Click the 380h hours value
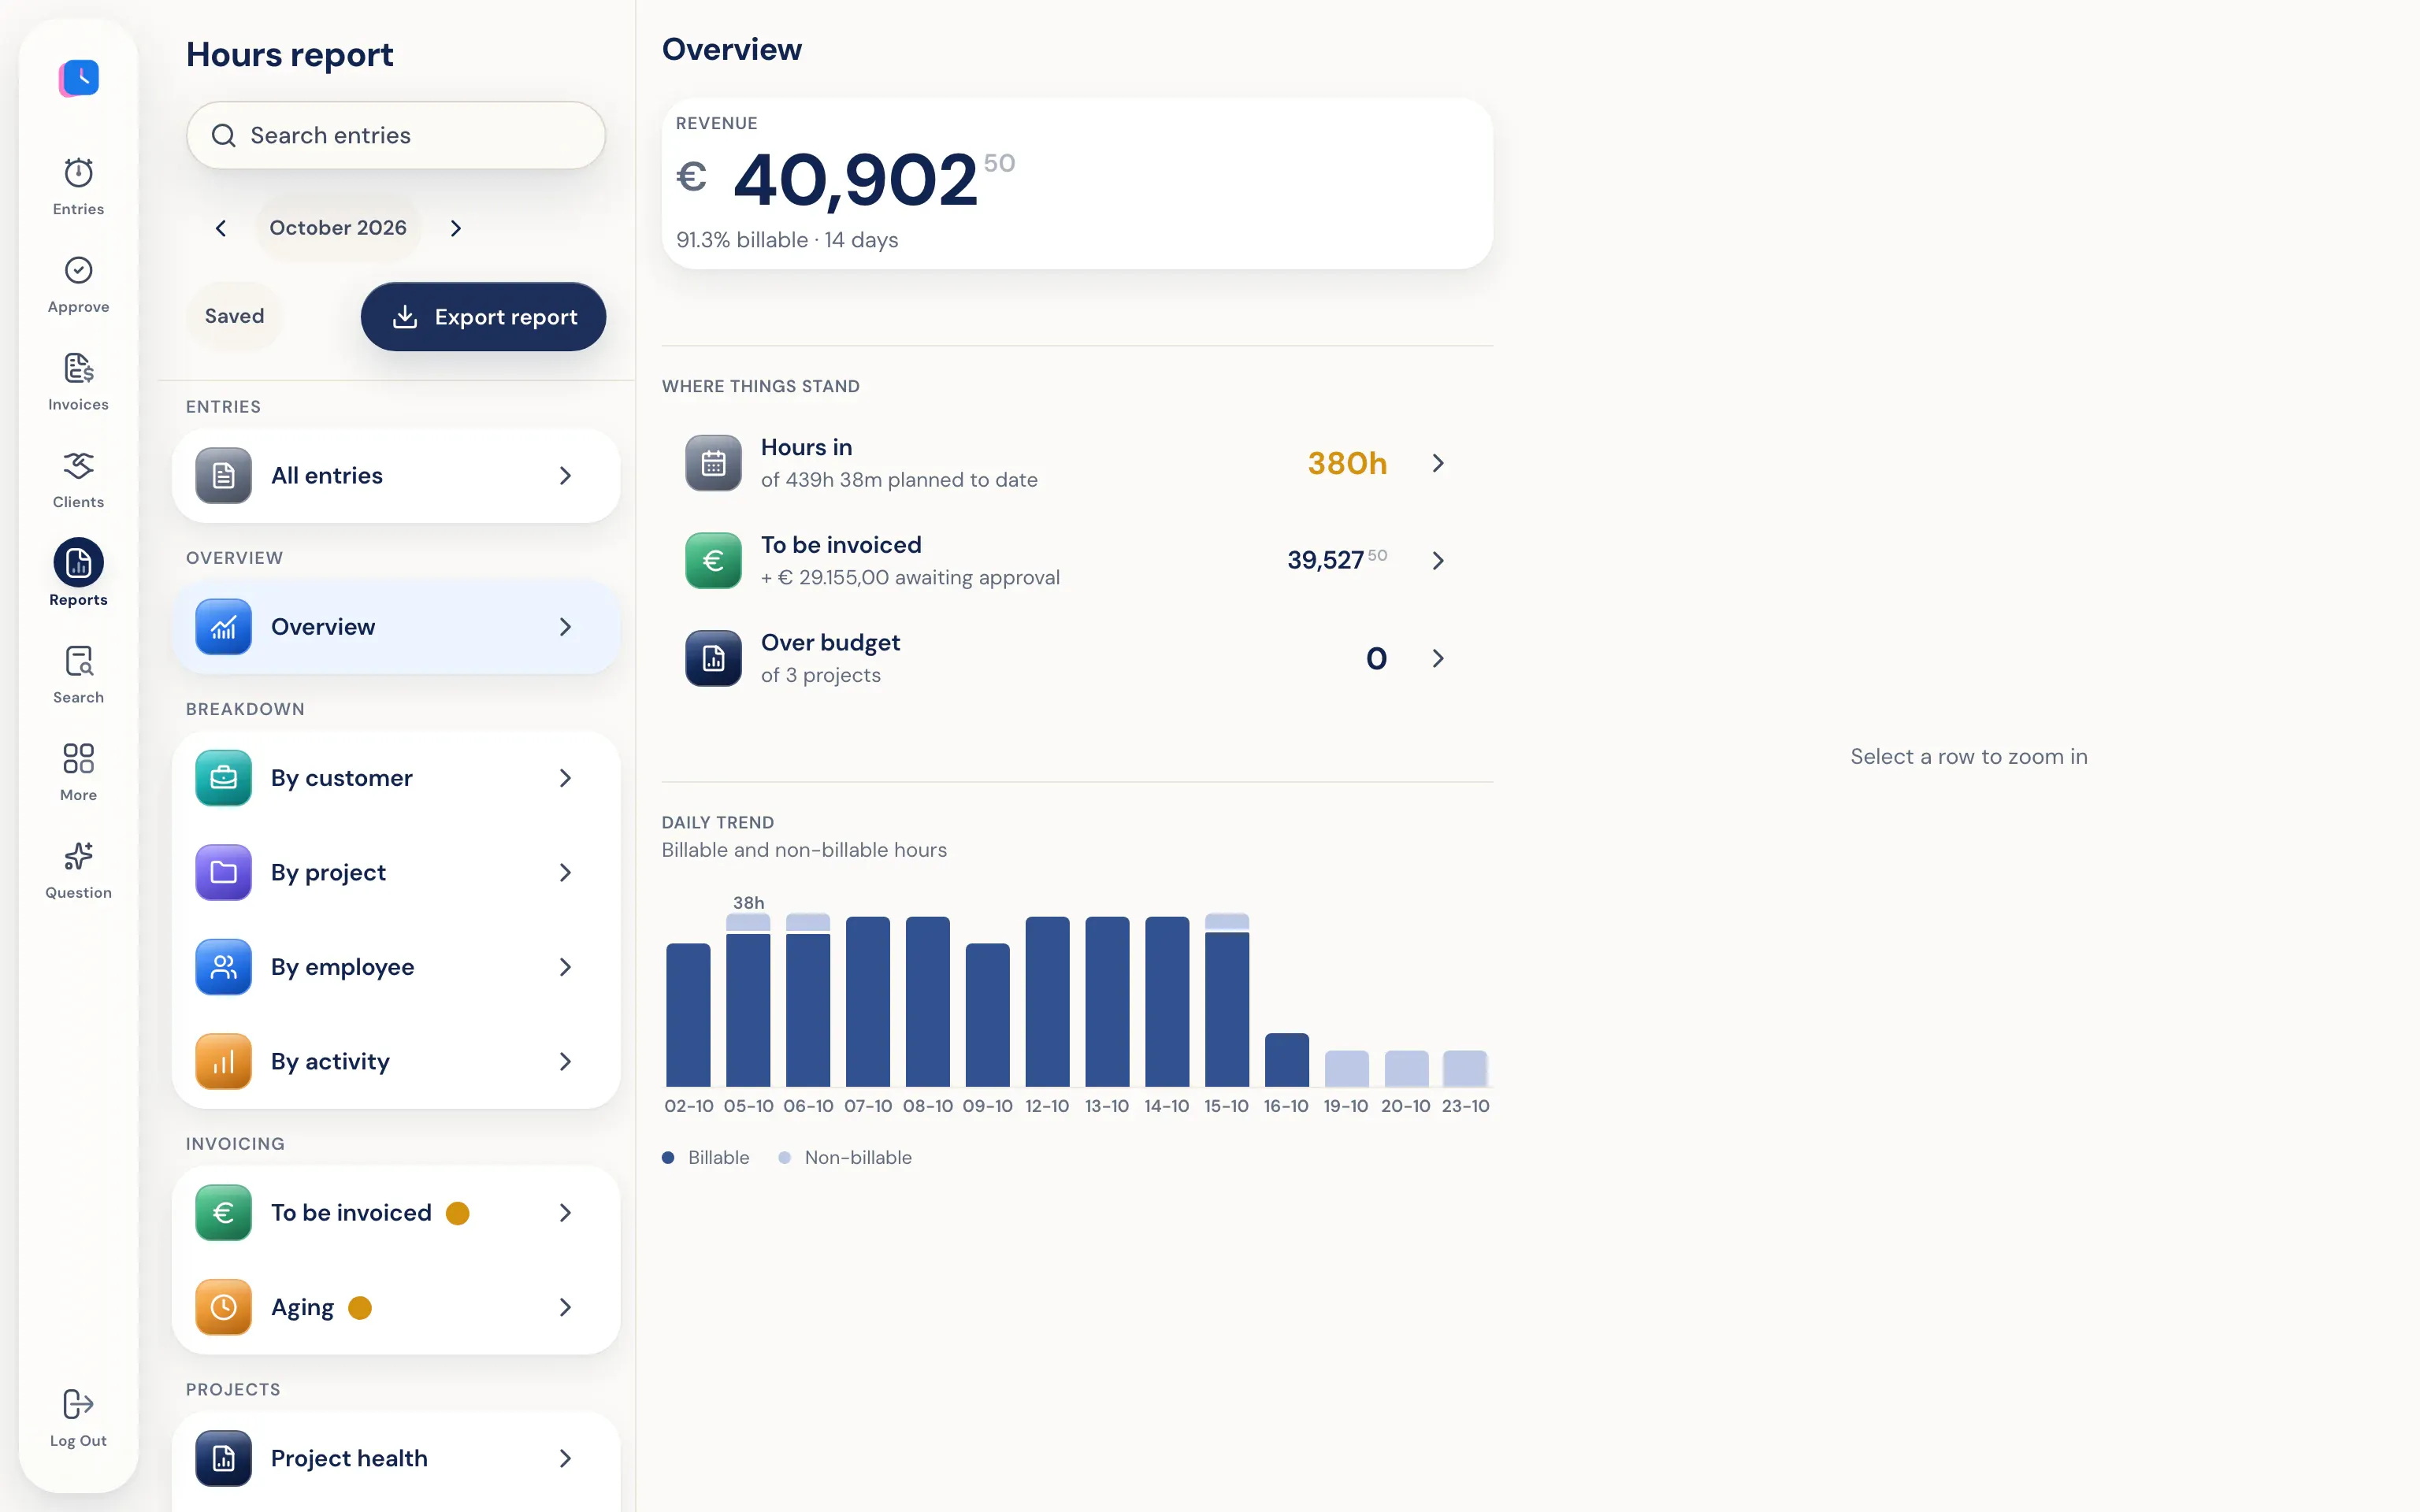The width and height of the screenshot is (2420, 1512). [x=1347, y=463]
